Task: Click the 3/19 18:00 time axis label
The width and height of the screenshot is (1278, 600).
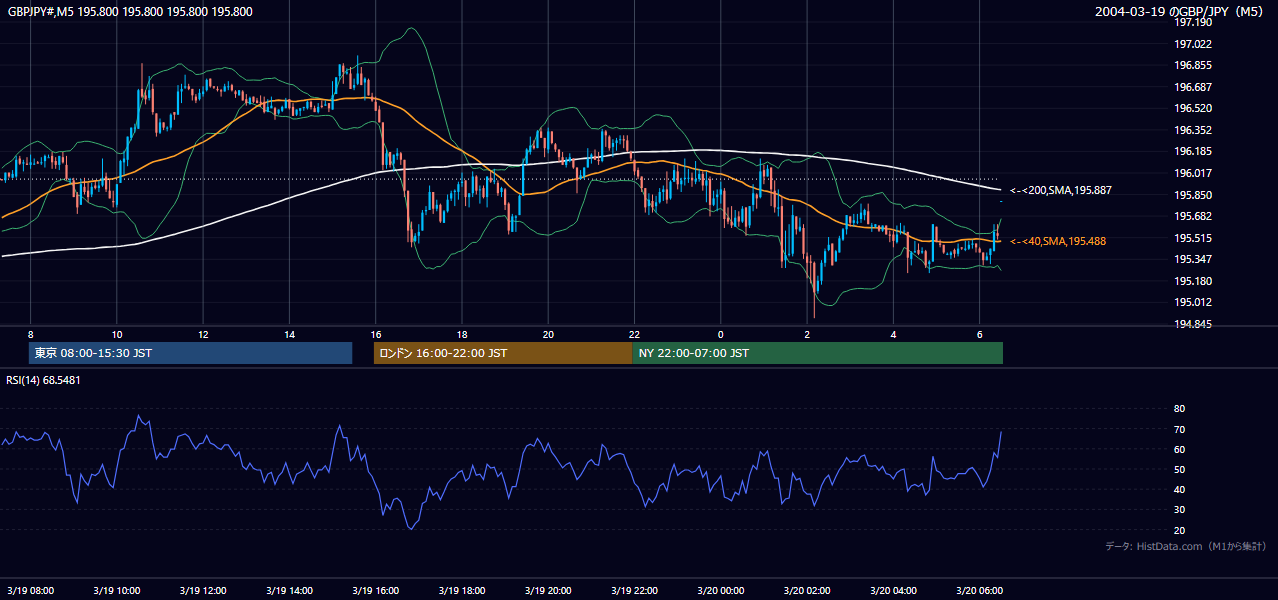Action: coord(462,590)
